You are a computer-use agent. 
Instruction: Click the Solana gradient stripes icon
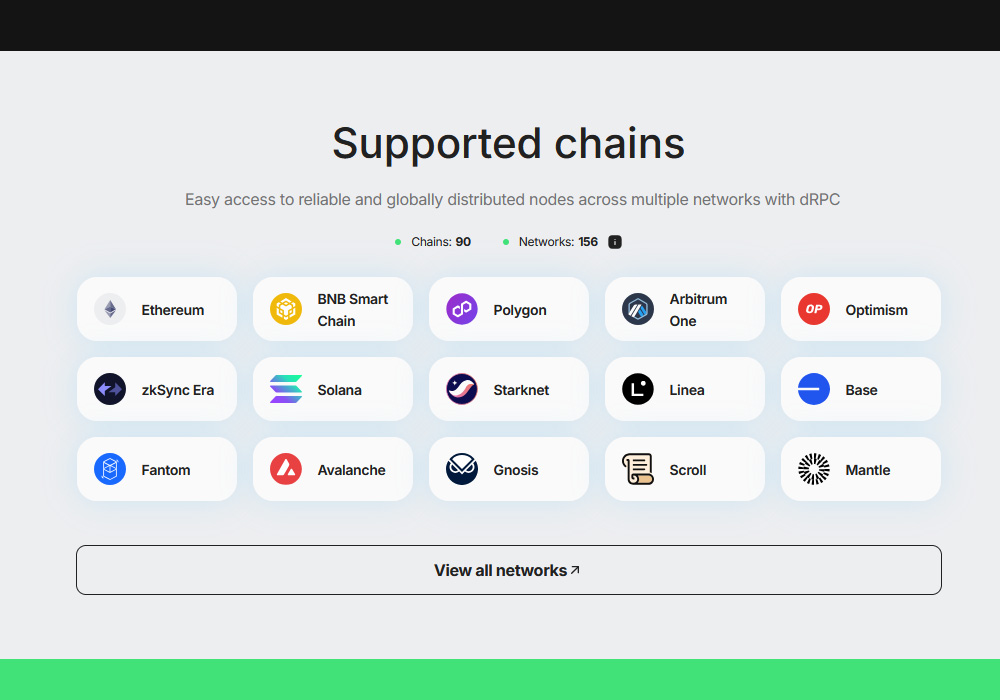[286, 389]
